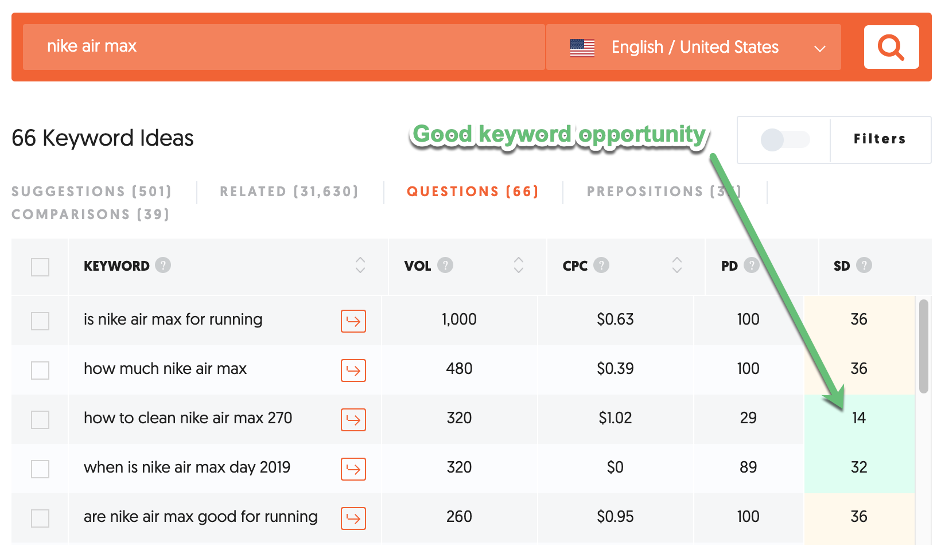
Task: Open arrow icon for 'is nike air max for running'
Action: tap(353, 321)
